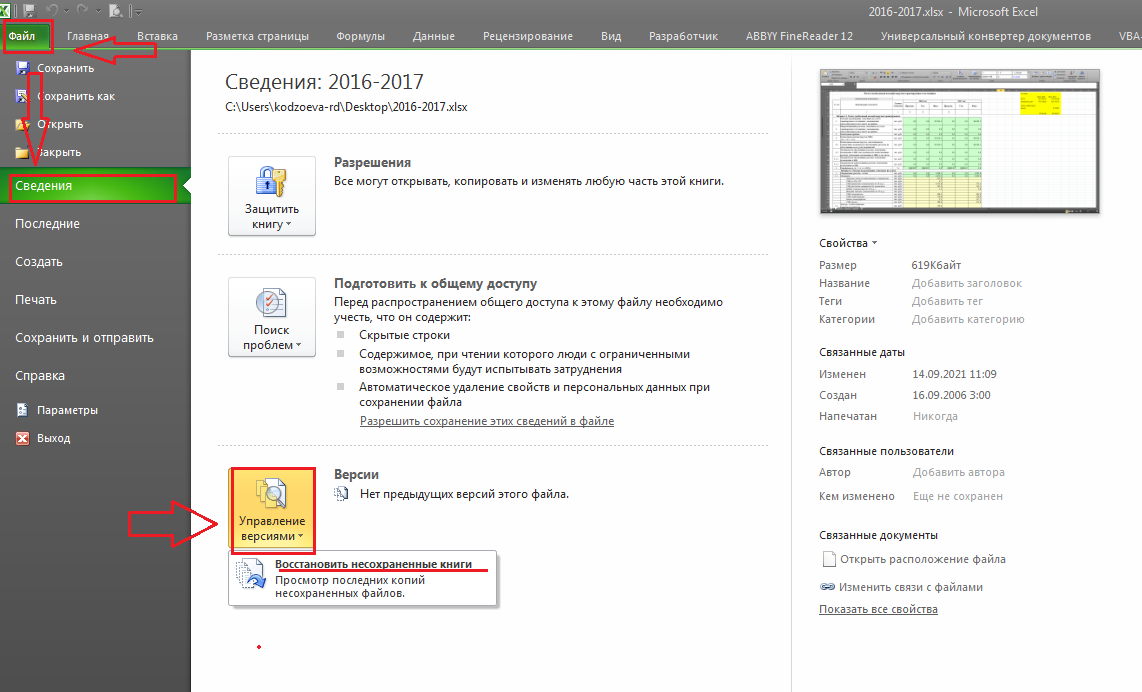
Task: Click the Еще не сохранен value
Action: tap(958, 496)
